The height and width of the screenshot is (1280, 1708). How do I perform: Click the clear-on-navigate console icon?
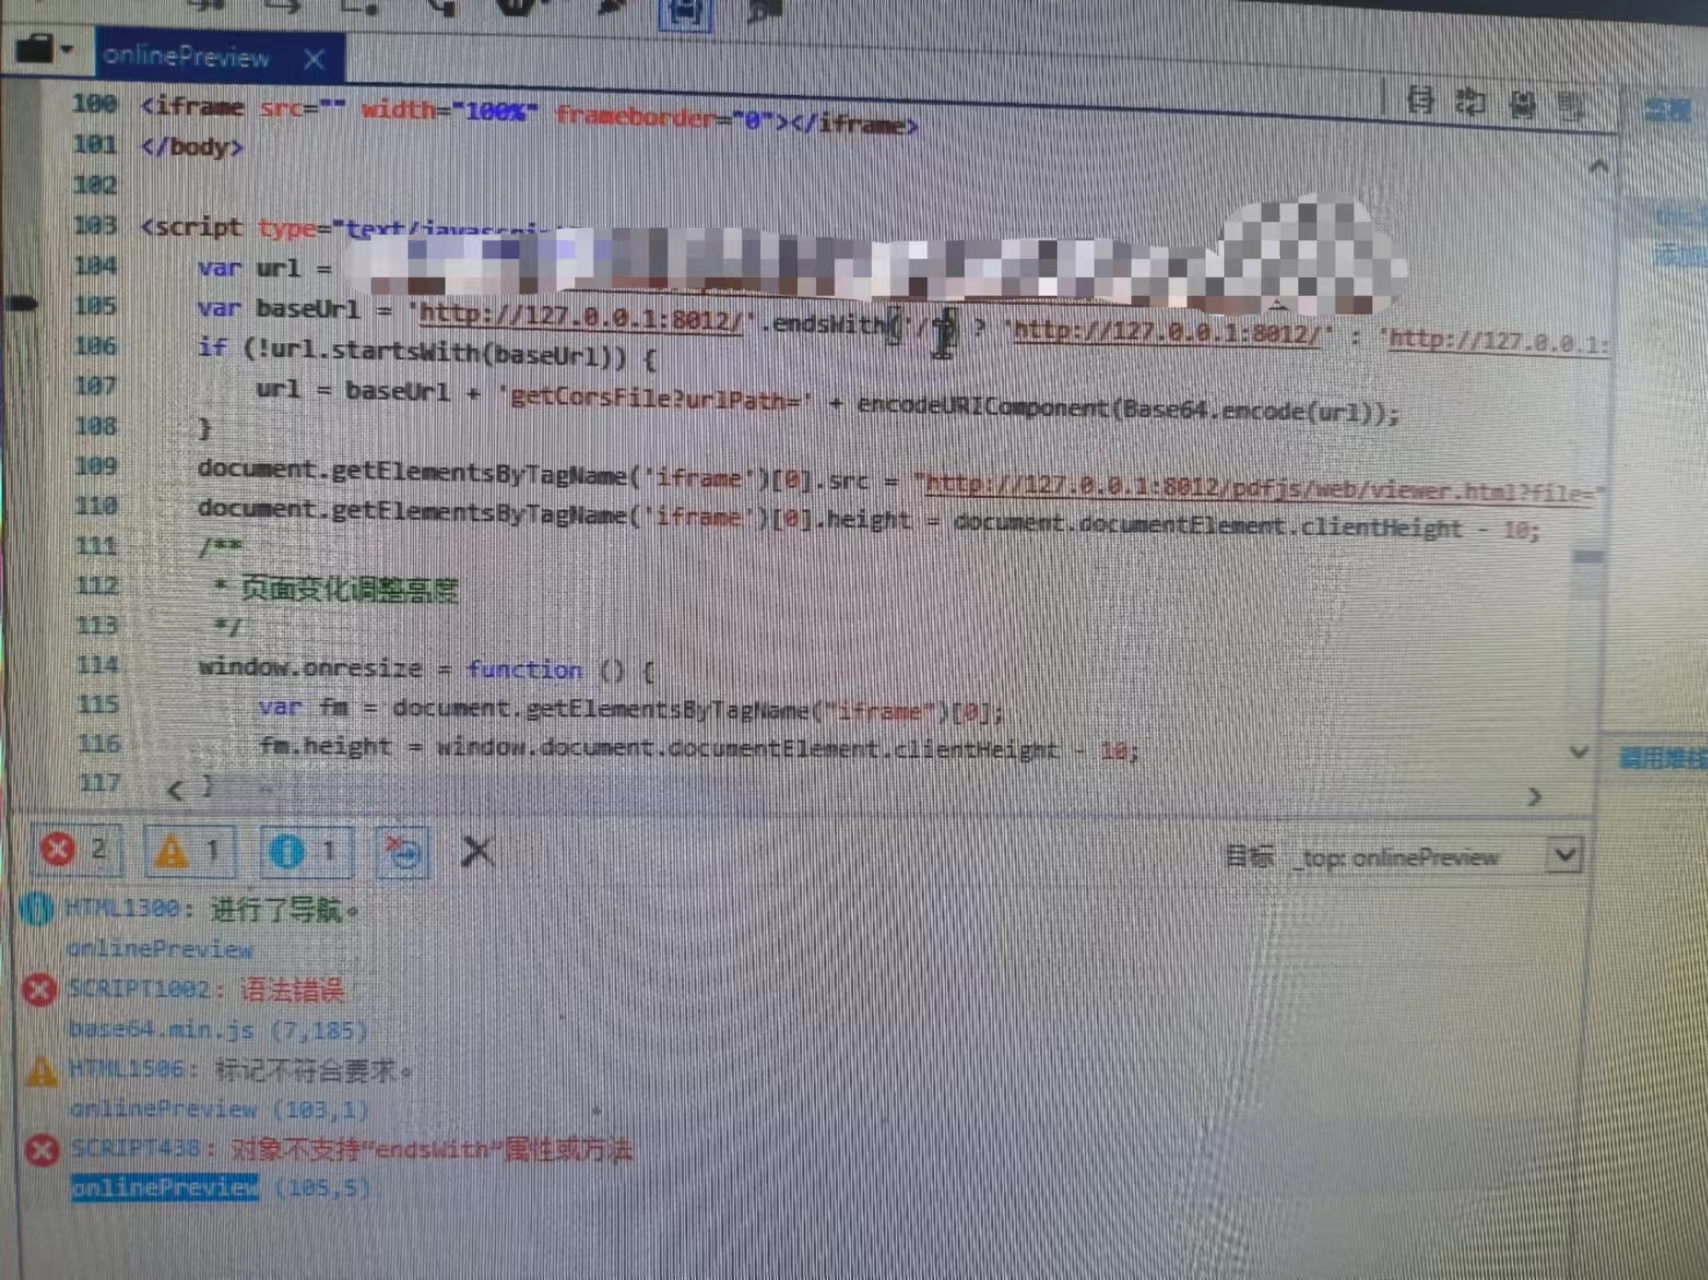point(403,853)
